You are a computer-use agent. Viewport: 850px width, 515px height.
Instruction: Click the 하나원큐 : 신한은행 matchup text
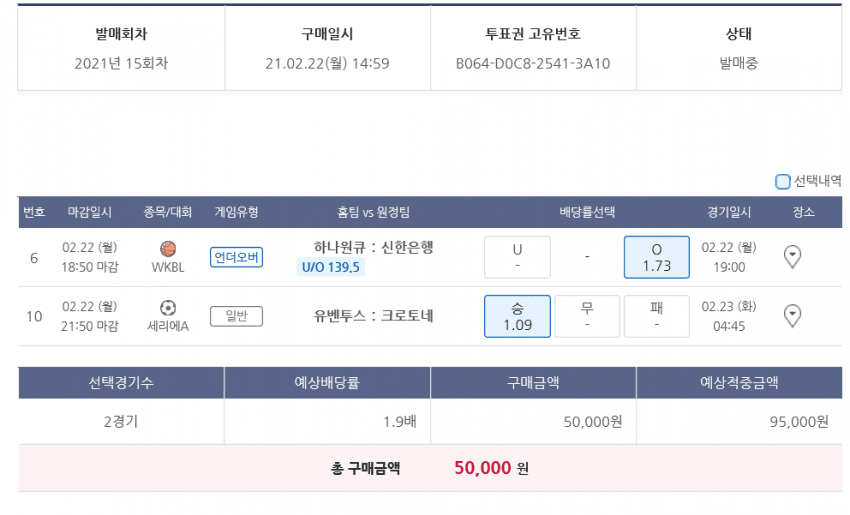[x=373, y=247]
